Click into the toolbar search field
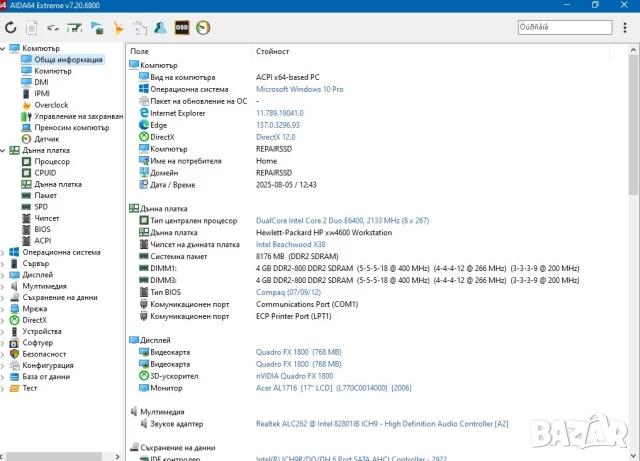The height and width of the screenshot is (461, 640). 570,28
